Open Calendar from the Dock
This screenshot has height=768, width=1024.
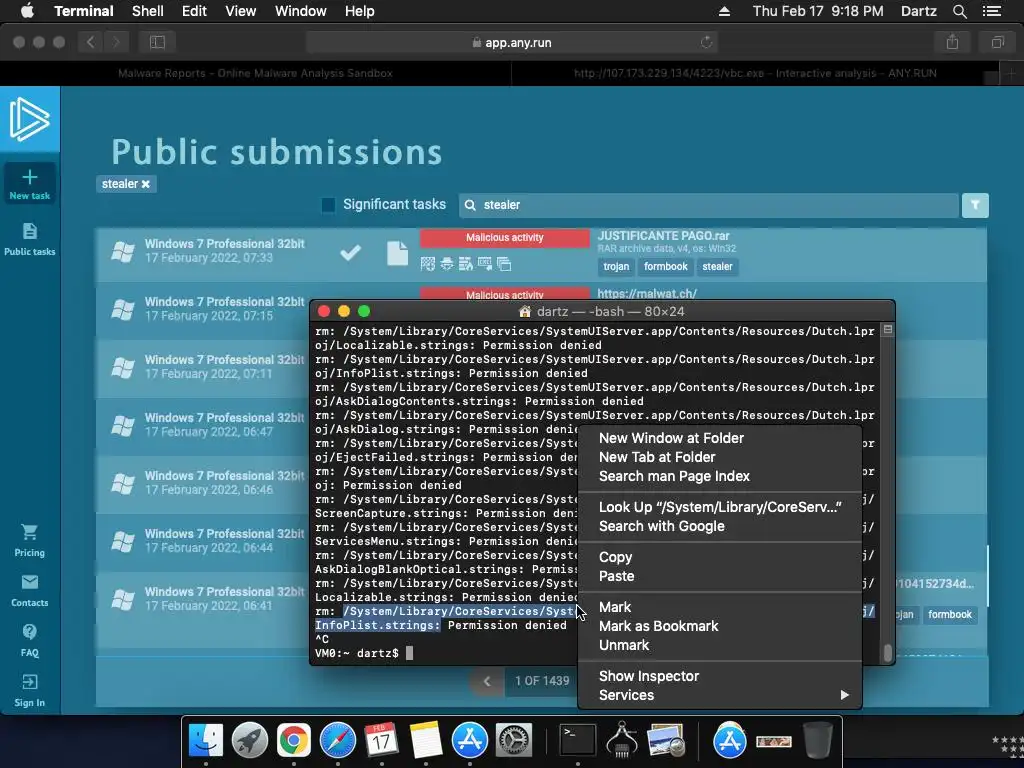click(x=381, y=741)
